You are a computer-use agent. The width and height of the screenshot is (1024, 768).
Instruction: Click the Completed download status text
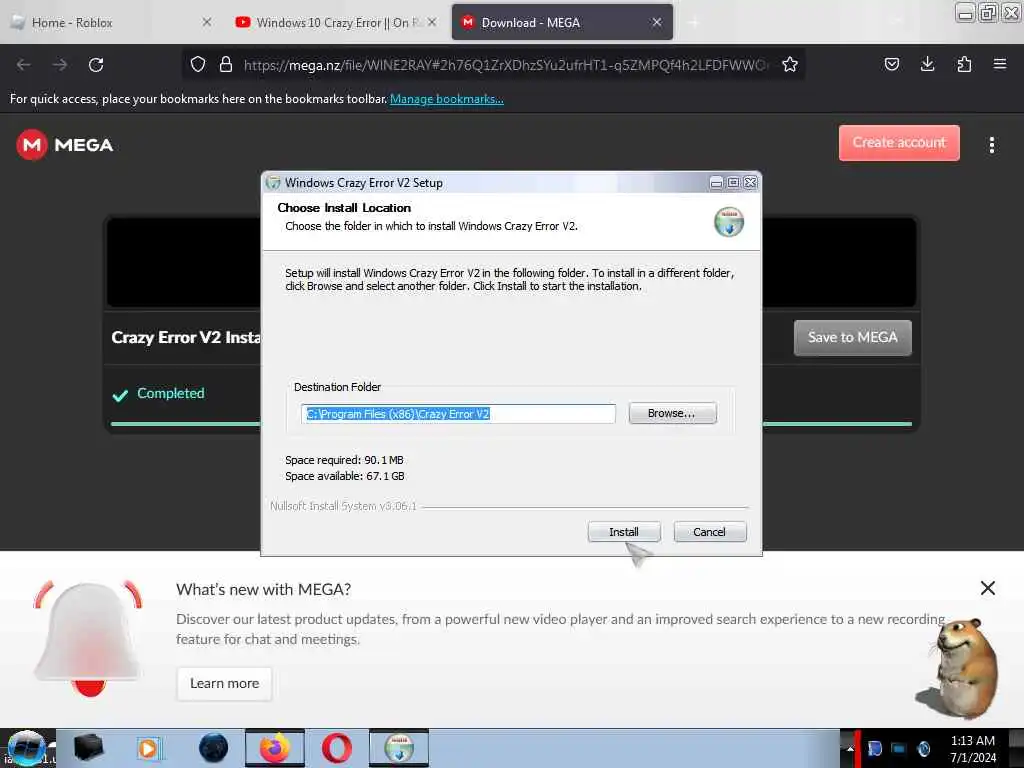tap(170, 393)
